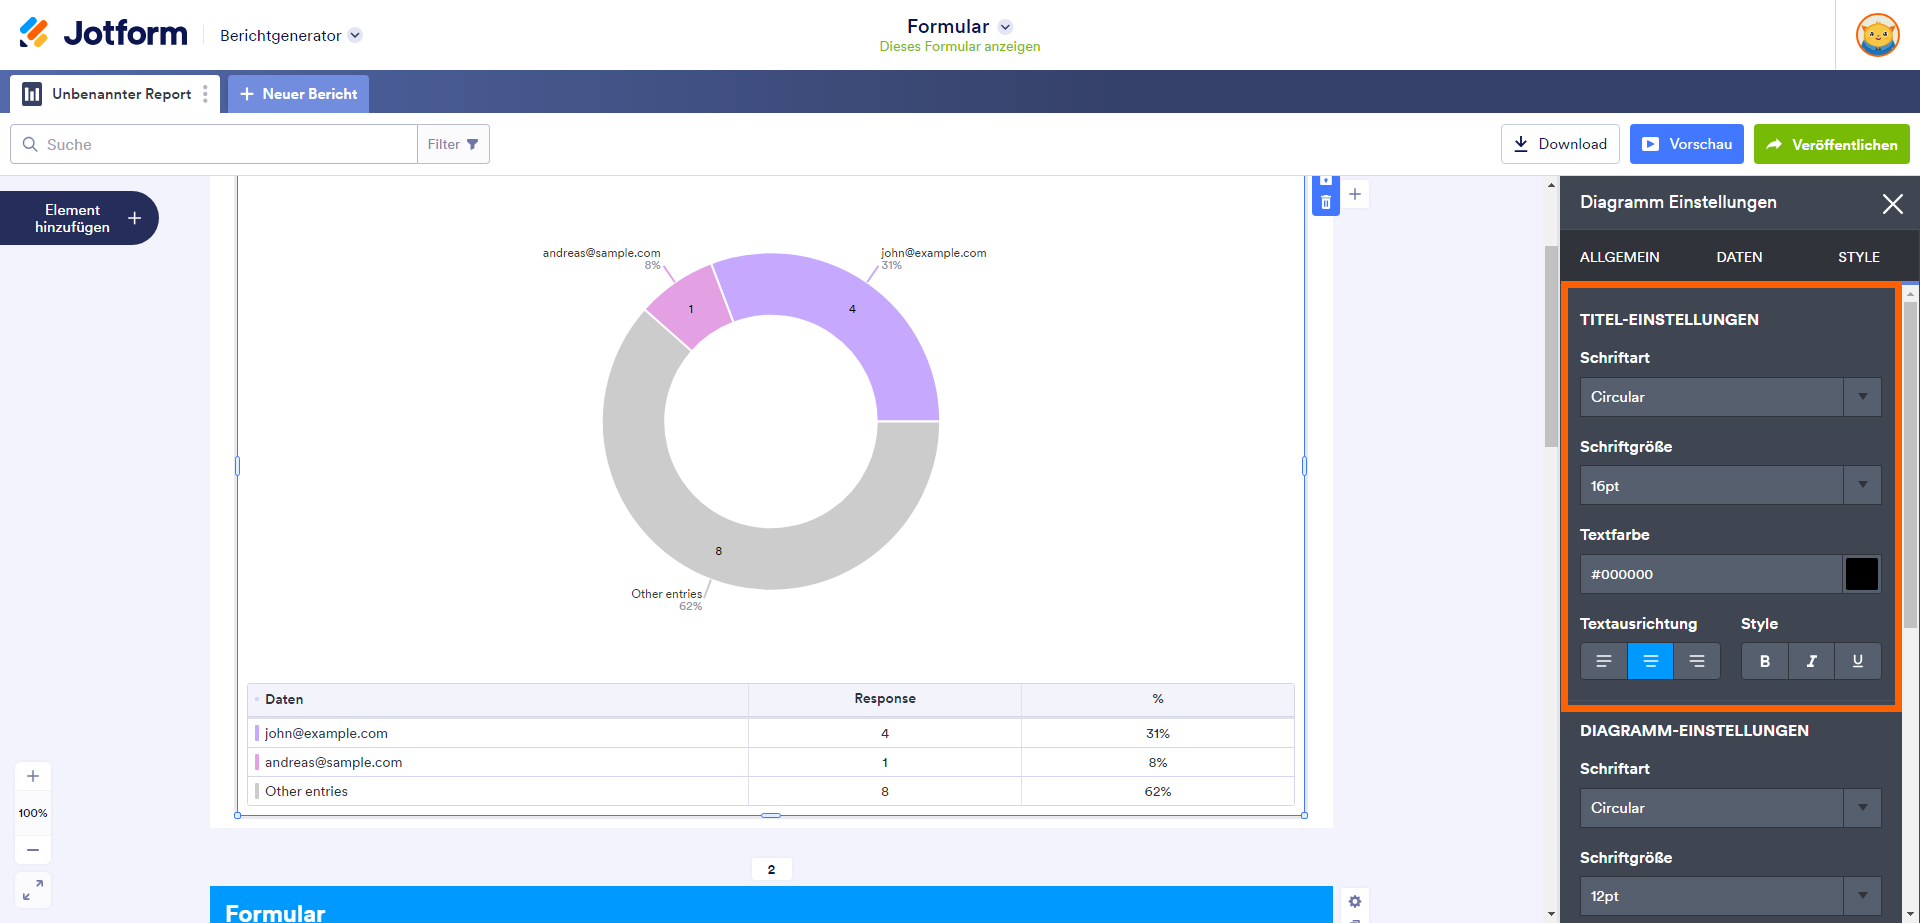Open the page settings gear icon
The height and width of the screenshot is (923, 1920).
click(1355, 901)
